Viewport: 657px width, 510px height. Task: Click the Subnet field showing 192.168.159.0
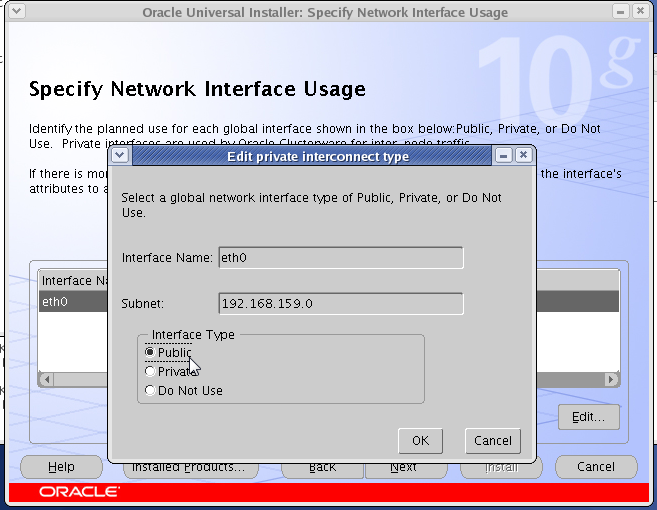[x=341, y=303]
